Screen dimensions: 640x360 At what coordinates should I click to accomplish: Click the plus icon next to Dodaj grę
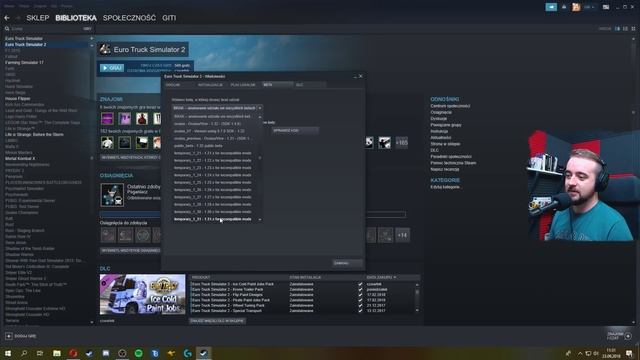9,336
